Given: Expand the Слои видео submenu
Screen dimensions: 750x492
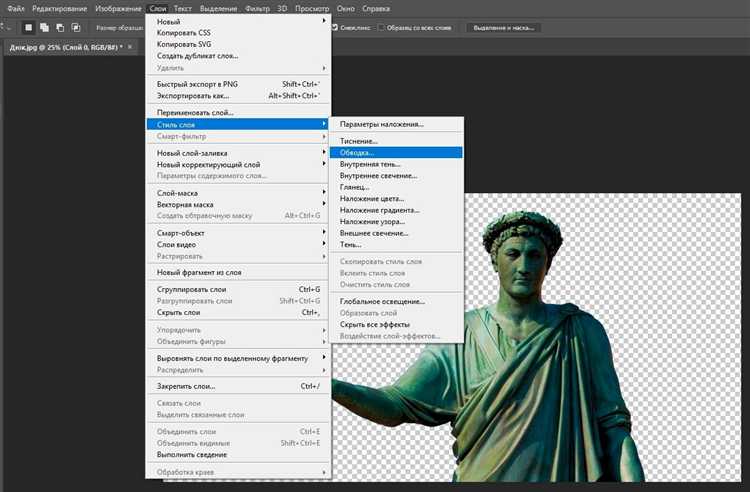Looking at the screenshot, I should (x=238, y=244).
